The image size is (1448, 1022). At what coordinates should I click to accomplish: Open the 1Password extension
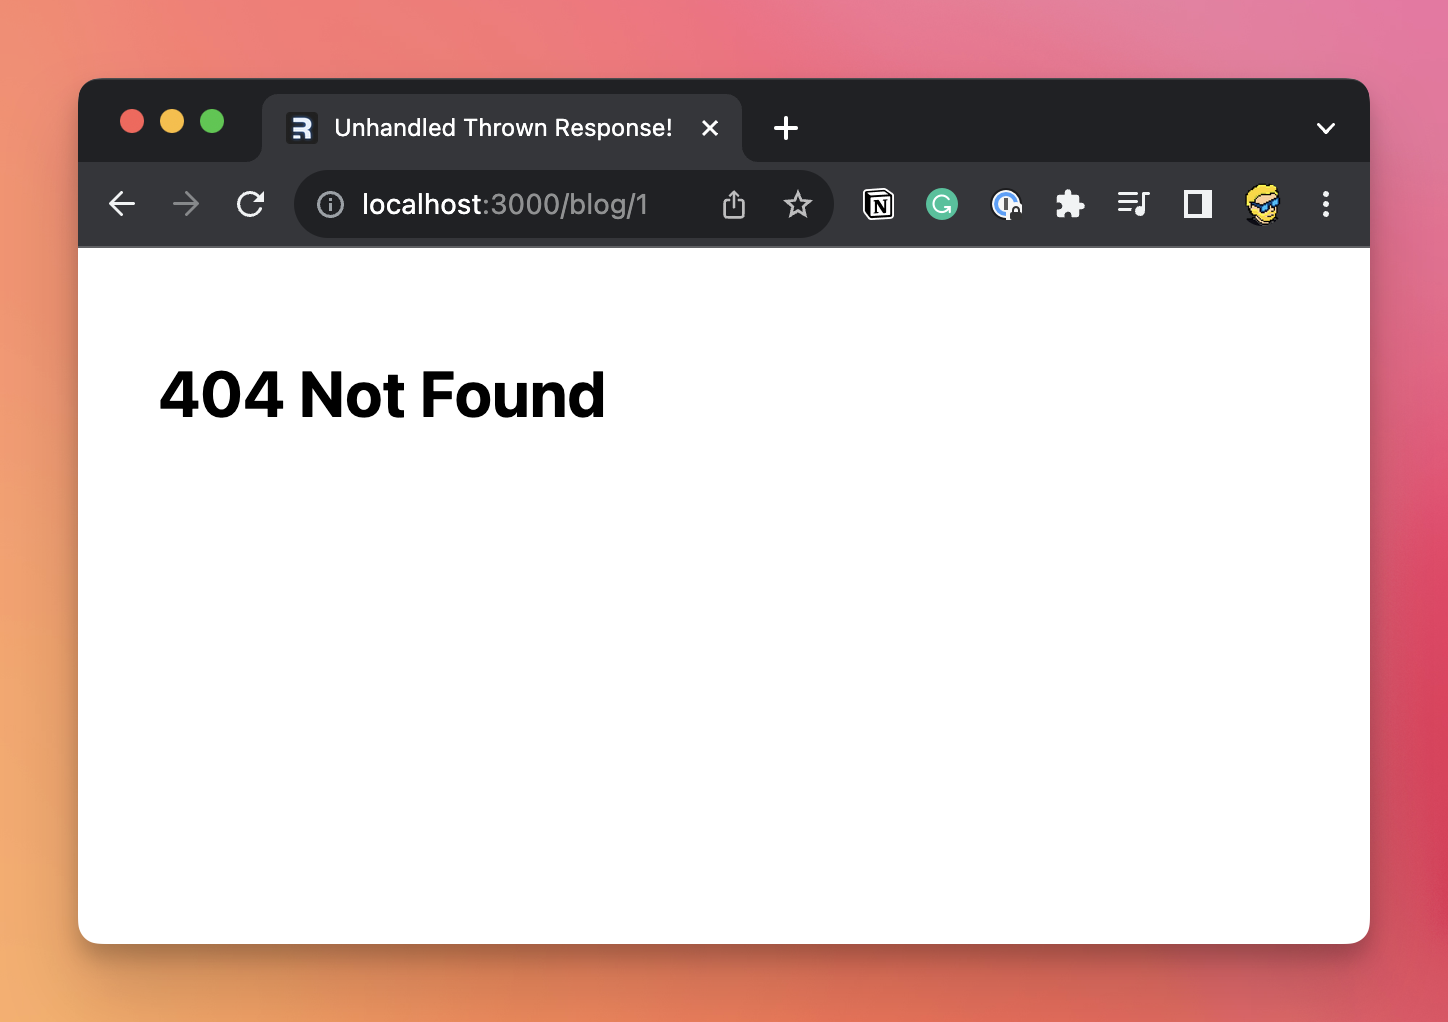pos(1005,205)
